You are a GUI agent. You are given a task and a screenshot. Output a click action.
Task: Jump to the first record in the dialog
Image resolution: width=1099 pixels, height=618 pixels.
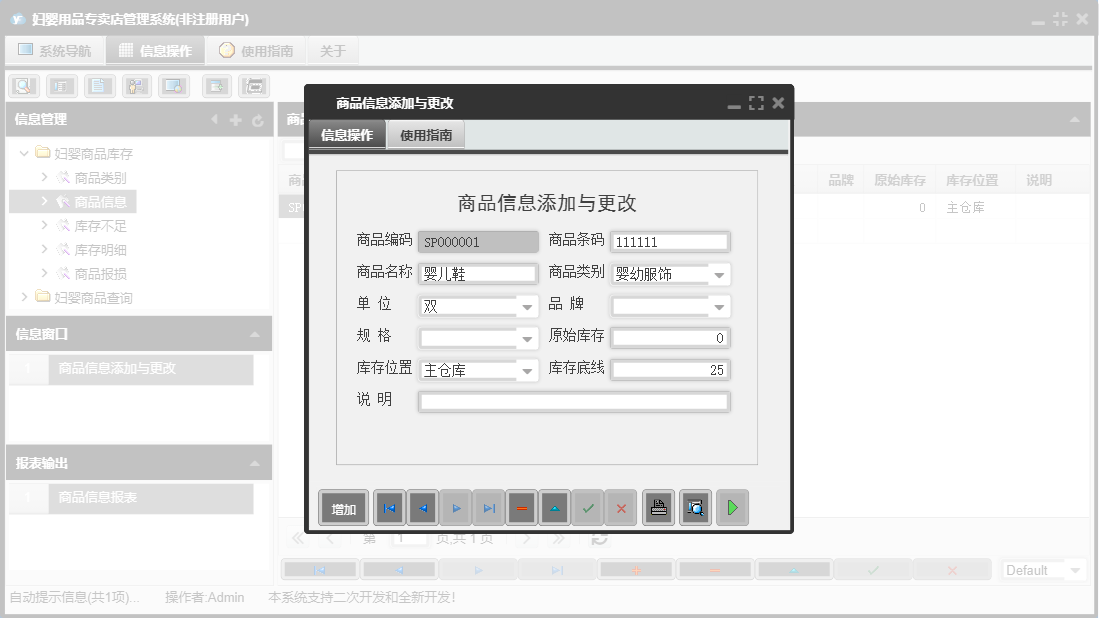389,509
